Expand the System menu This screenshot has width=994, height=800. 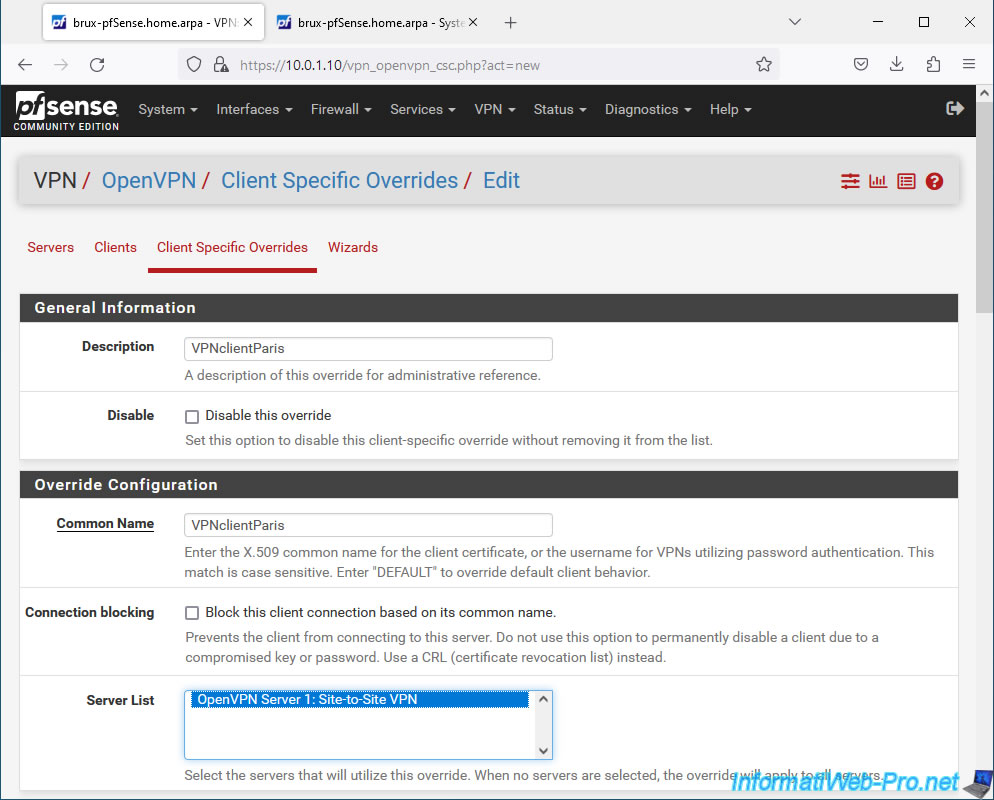pos(168,110)
